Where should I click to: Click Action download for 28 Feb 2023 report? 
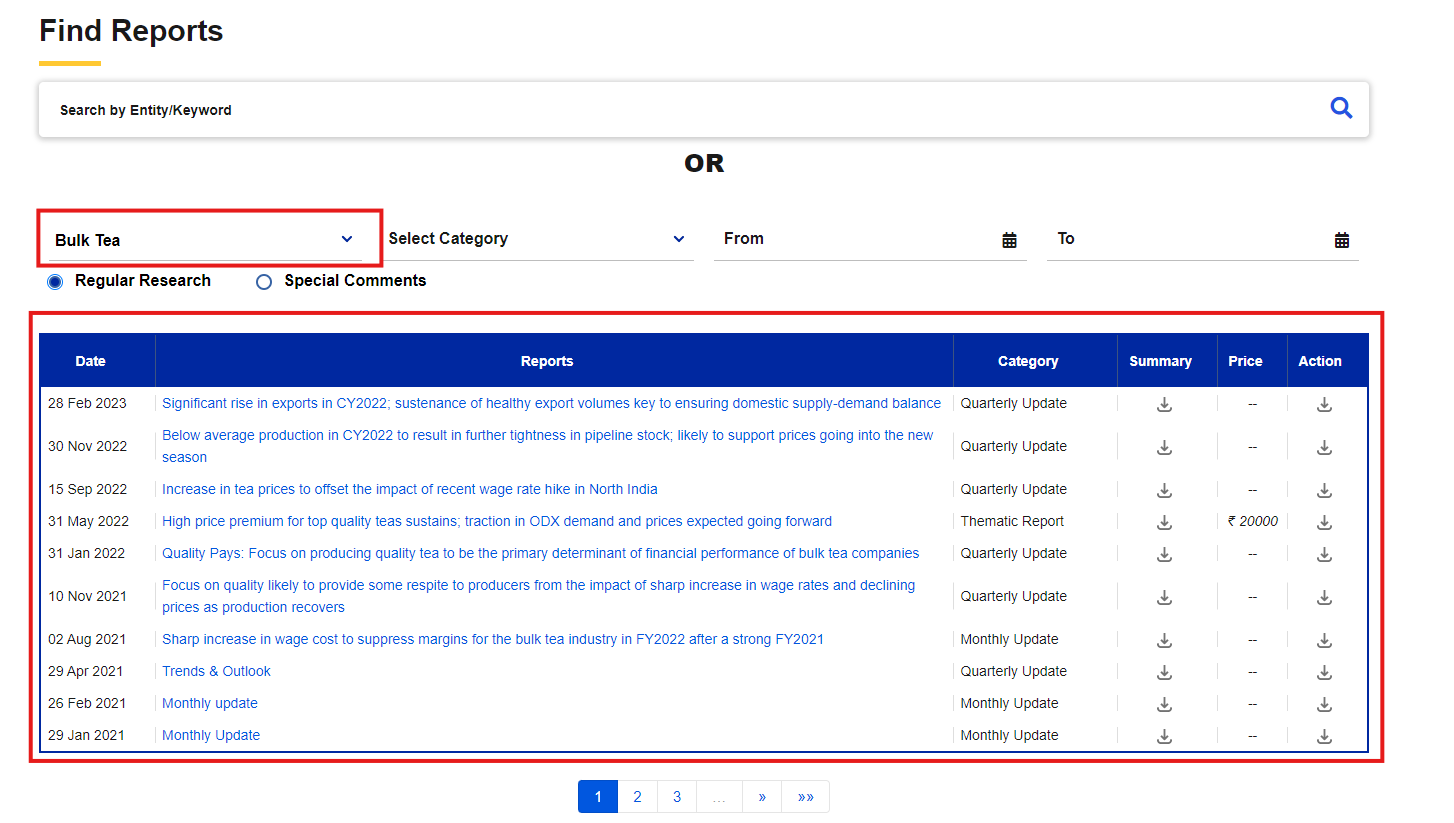tap(1324, 404)
